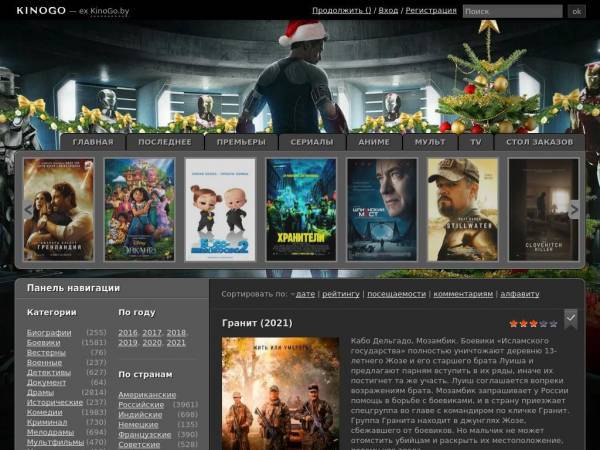
Task: Click the Продолжить () link
Action: point(341,11)
